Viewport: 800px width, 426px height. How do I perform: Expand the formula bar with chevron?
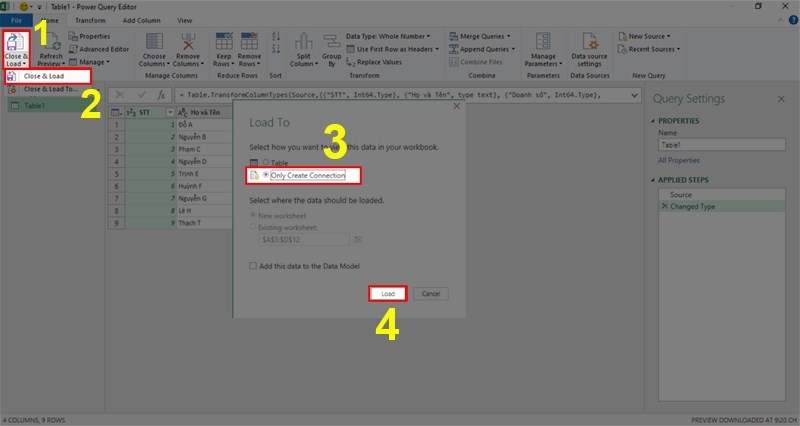pos(634,95)
